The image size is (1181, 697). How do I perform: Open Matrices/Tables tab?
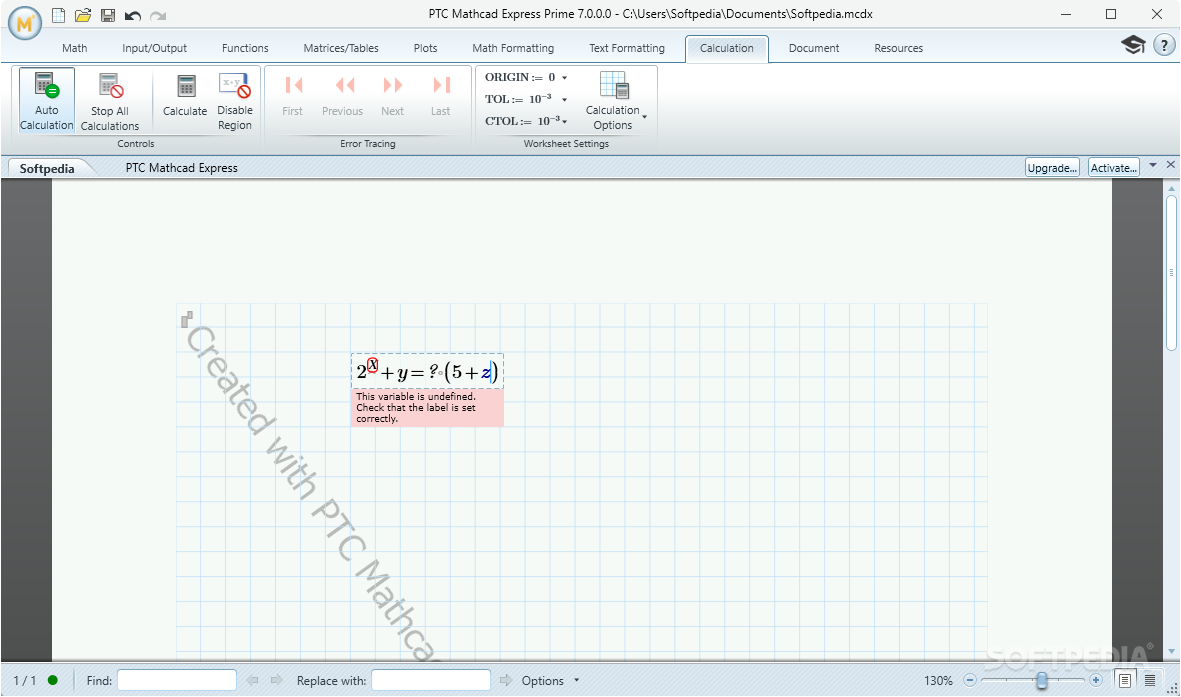pos(341,48)
